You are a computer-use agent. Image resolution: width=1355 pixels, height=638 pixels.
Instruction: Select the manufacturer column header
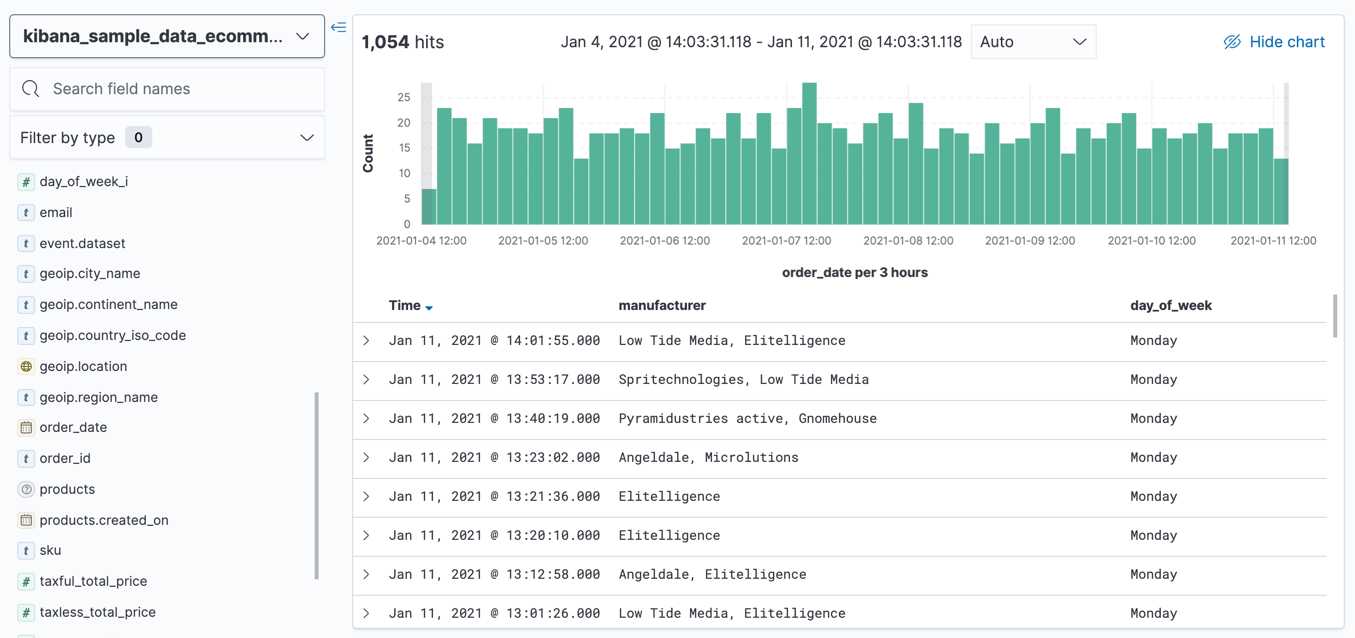(x=662, y=306)
